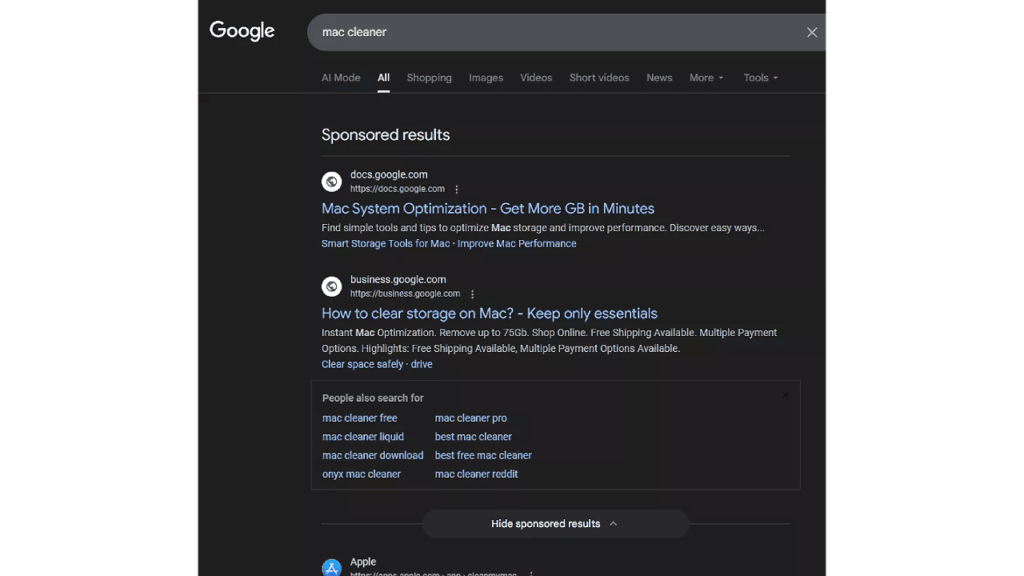The image size is (1024, 576).
Task: Click the Apple result site name
Action: (x=363, y=562)
